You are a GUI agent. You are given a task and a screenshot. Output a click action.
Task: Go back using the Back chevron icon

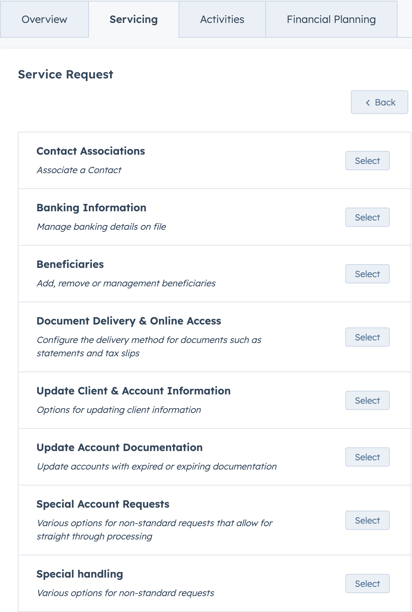pyautogui.click(x=368, y=103)
